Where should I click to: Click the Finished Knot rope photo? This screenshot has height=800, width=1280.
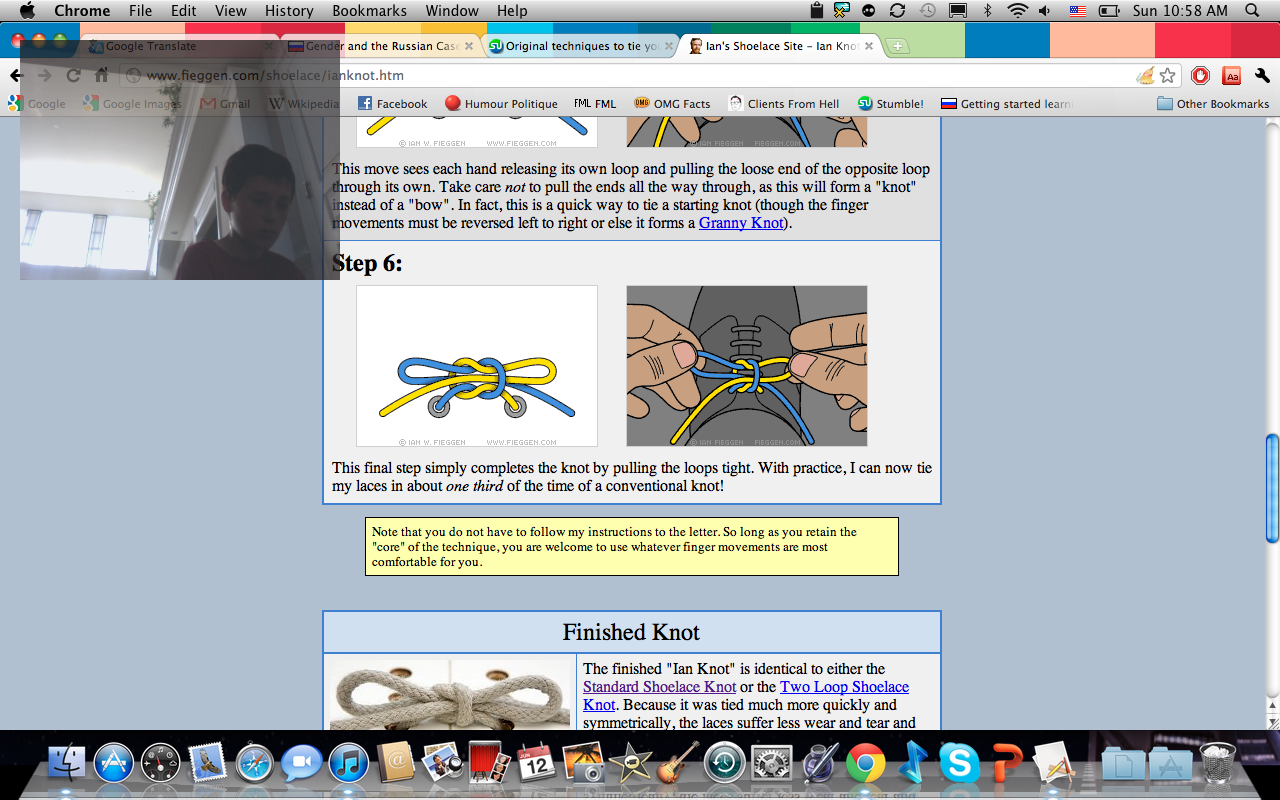[450, 694]
